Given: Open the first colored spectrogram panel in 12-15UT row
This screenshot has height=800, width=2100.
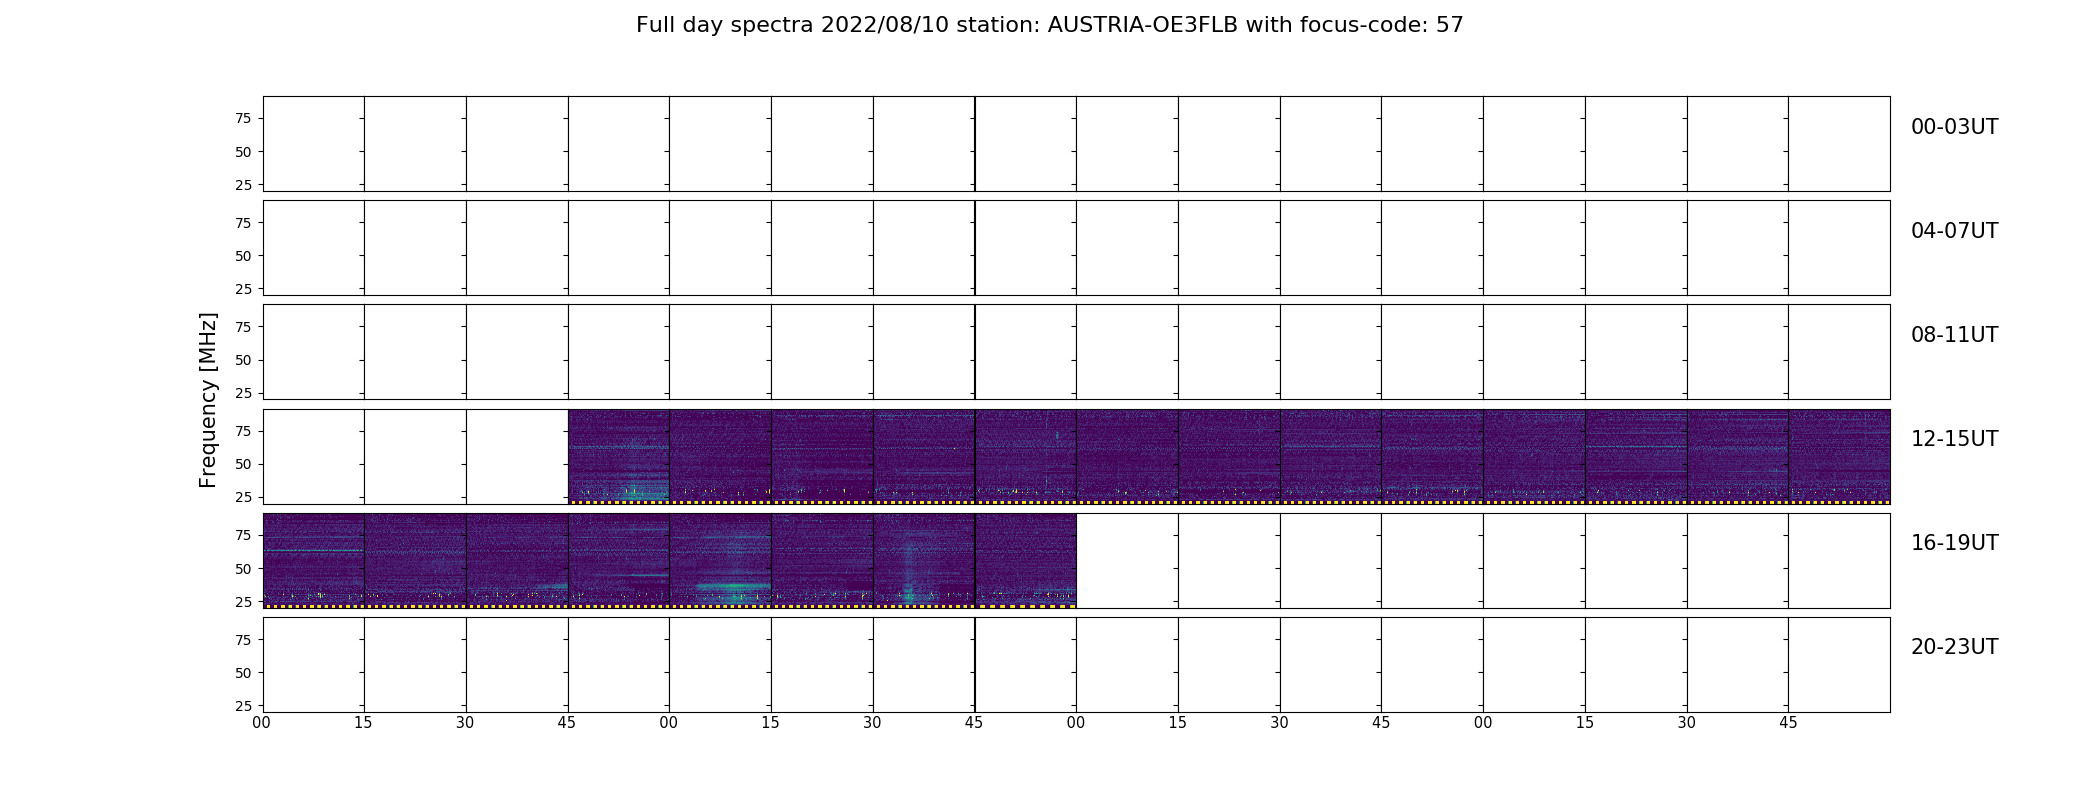Looking at the screenshot, I should tap(619, 456).
